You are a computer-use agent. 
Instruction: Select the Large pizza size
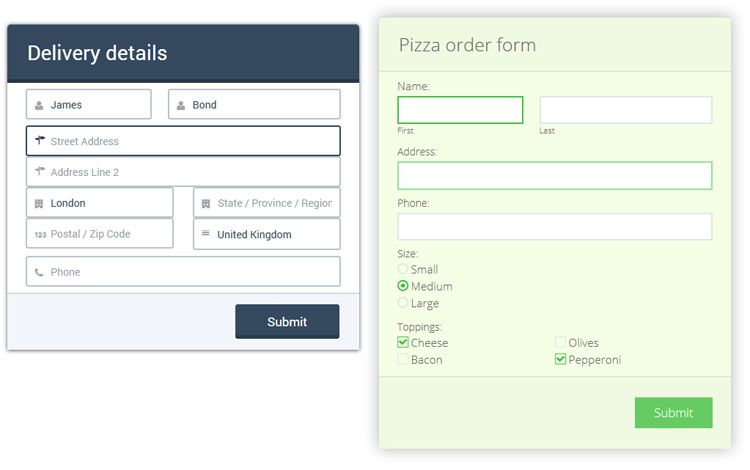[x=403, y=303]
